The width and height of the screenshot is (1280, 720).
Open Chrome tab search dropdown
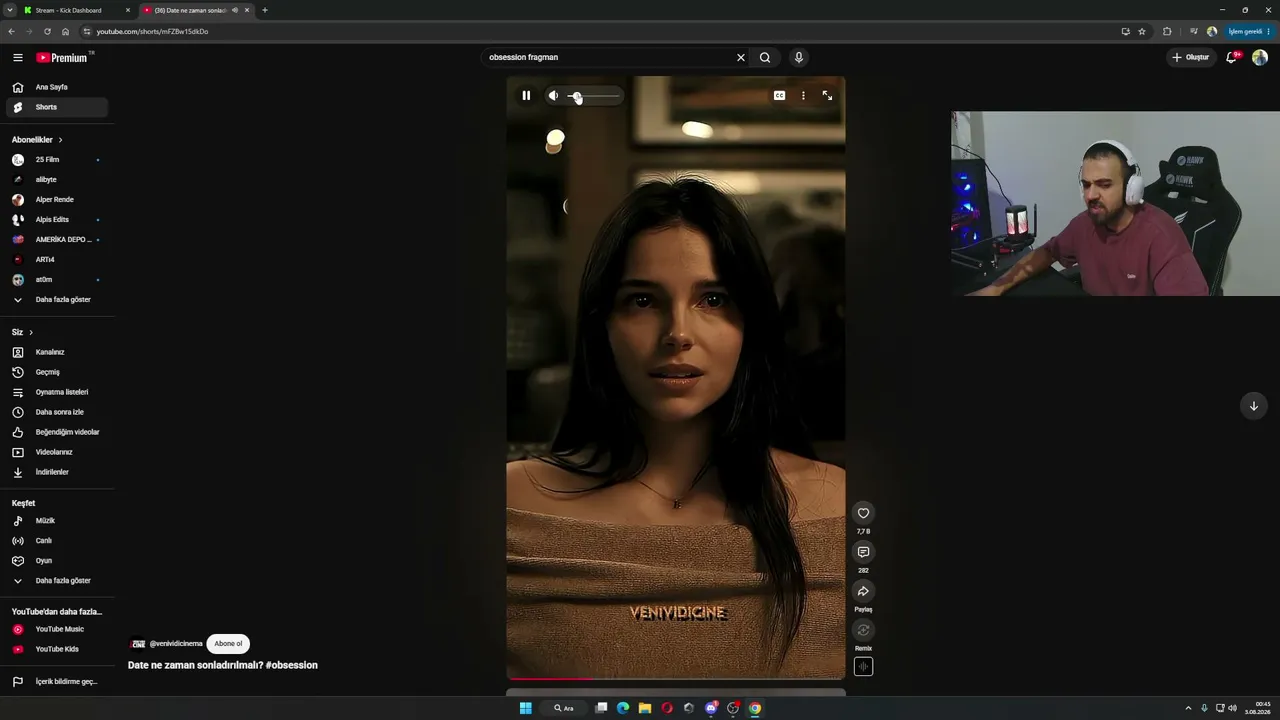point(10,10)
